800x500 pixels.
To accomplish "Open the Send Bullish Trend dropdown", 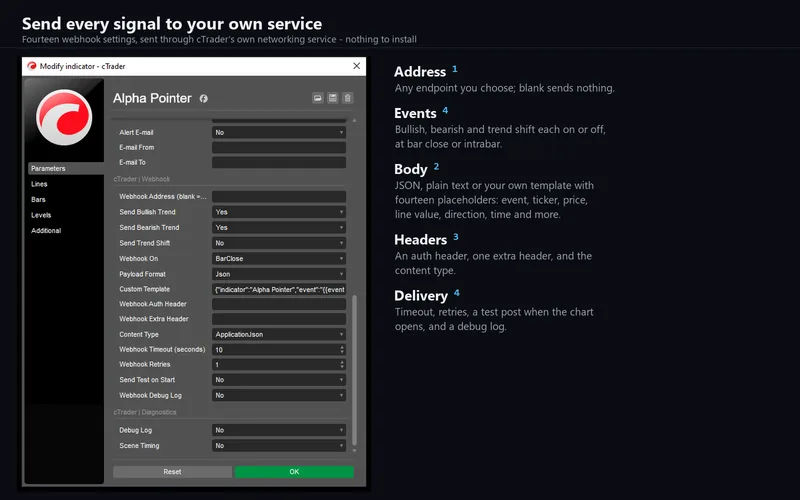I will pos(279,212).
